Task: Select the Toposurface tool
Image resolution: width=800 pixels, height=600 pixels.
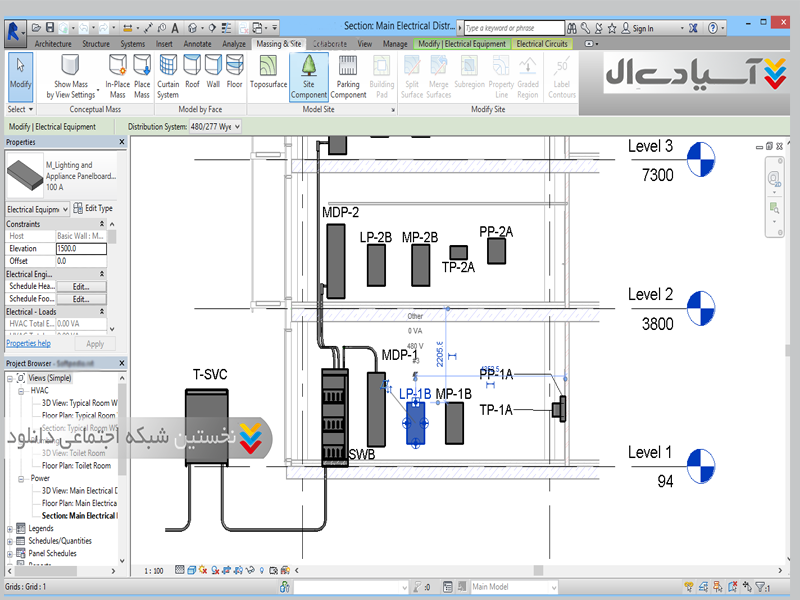Action: [x=268, y=75]
